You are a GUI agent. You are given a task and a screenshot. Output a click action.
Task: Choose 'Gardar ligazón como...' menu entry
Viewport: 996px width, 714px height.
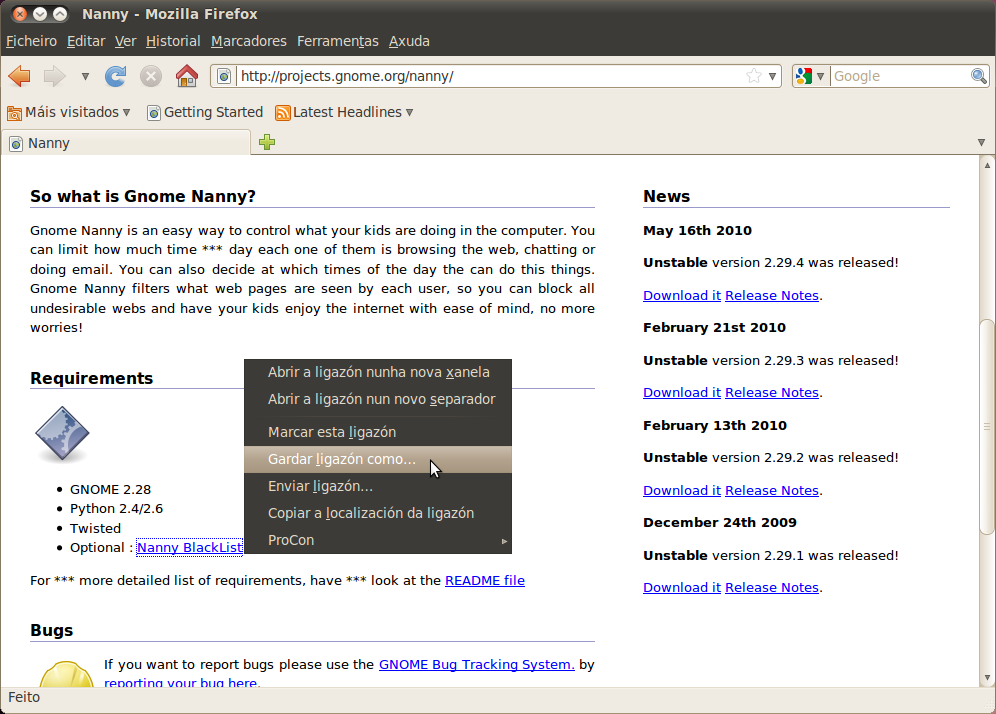pos(378,459)
